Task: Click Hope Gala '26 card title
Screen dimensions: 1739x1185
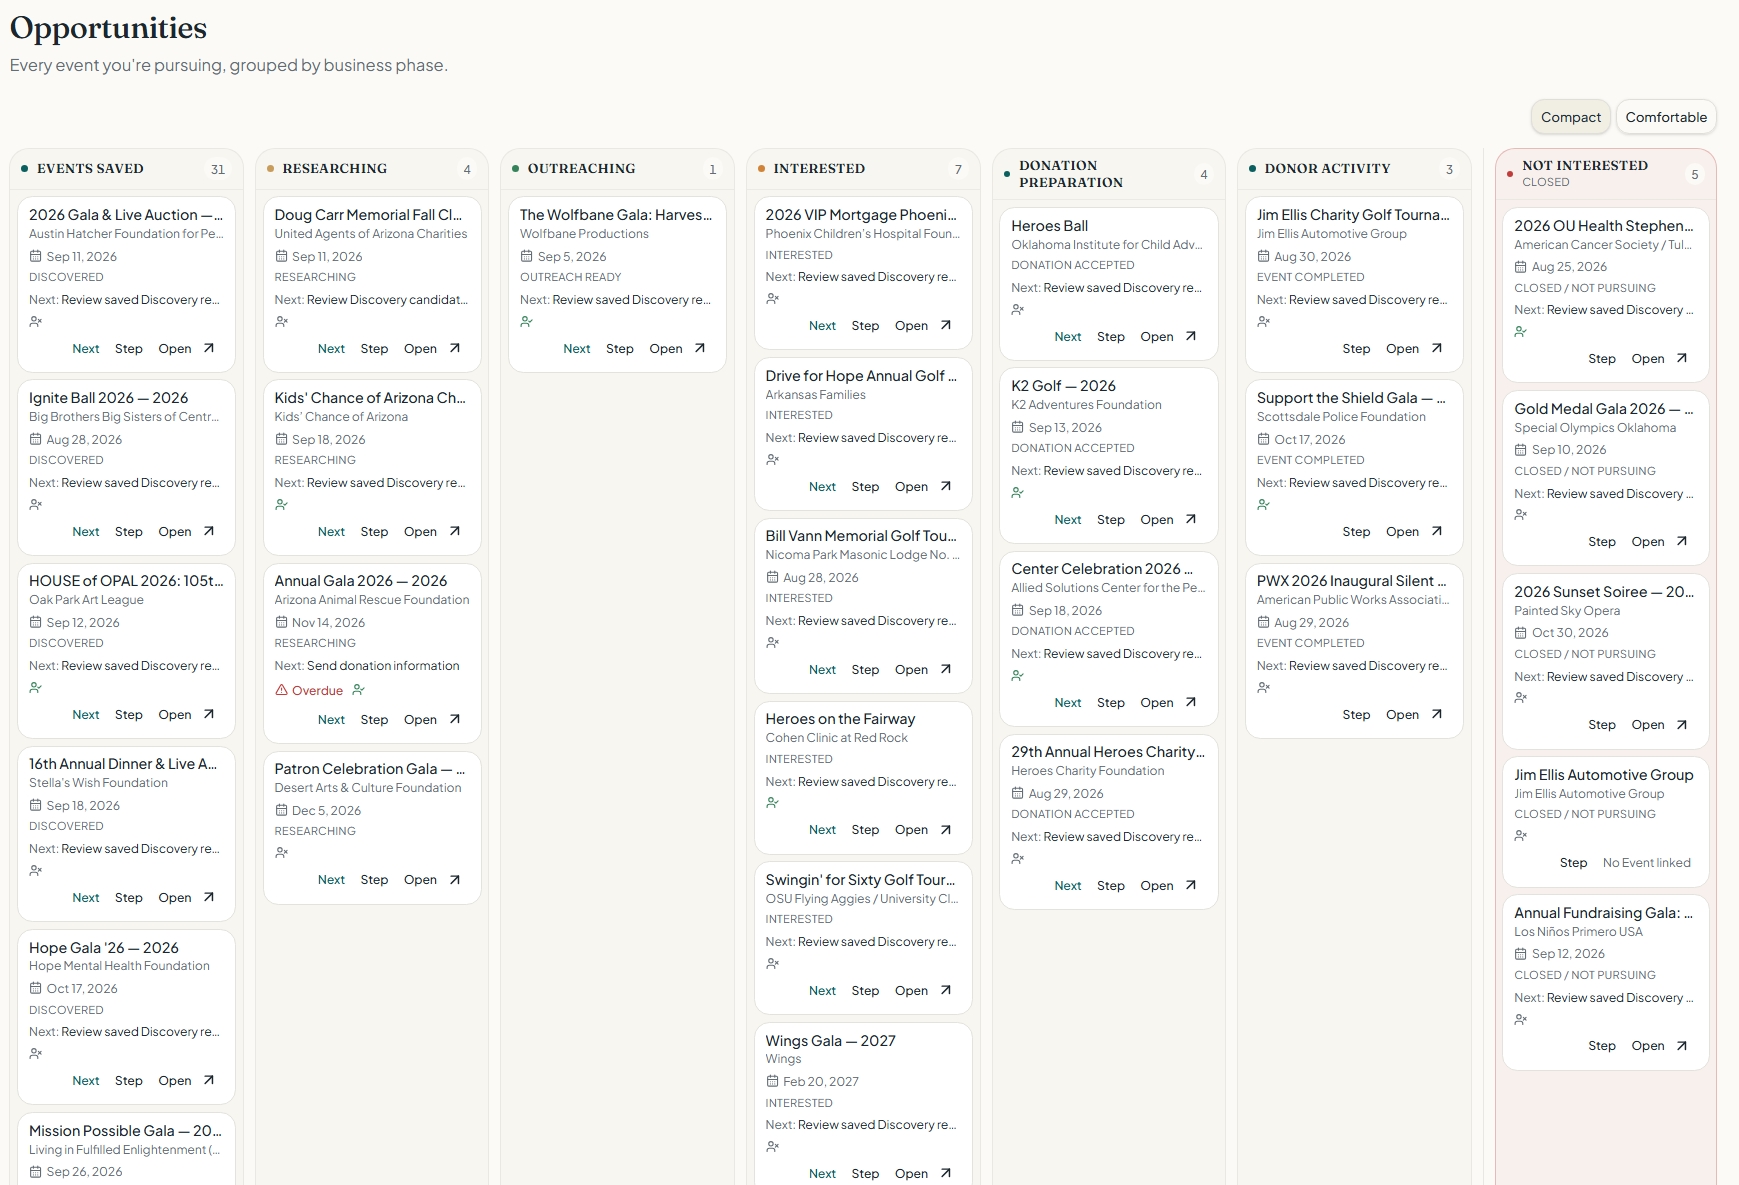Action: [104, 948]
